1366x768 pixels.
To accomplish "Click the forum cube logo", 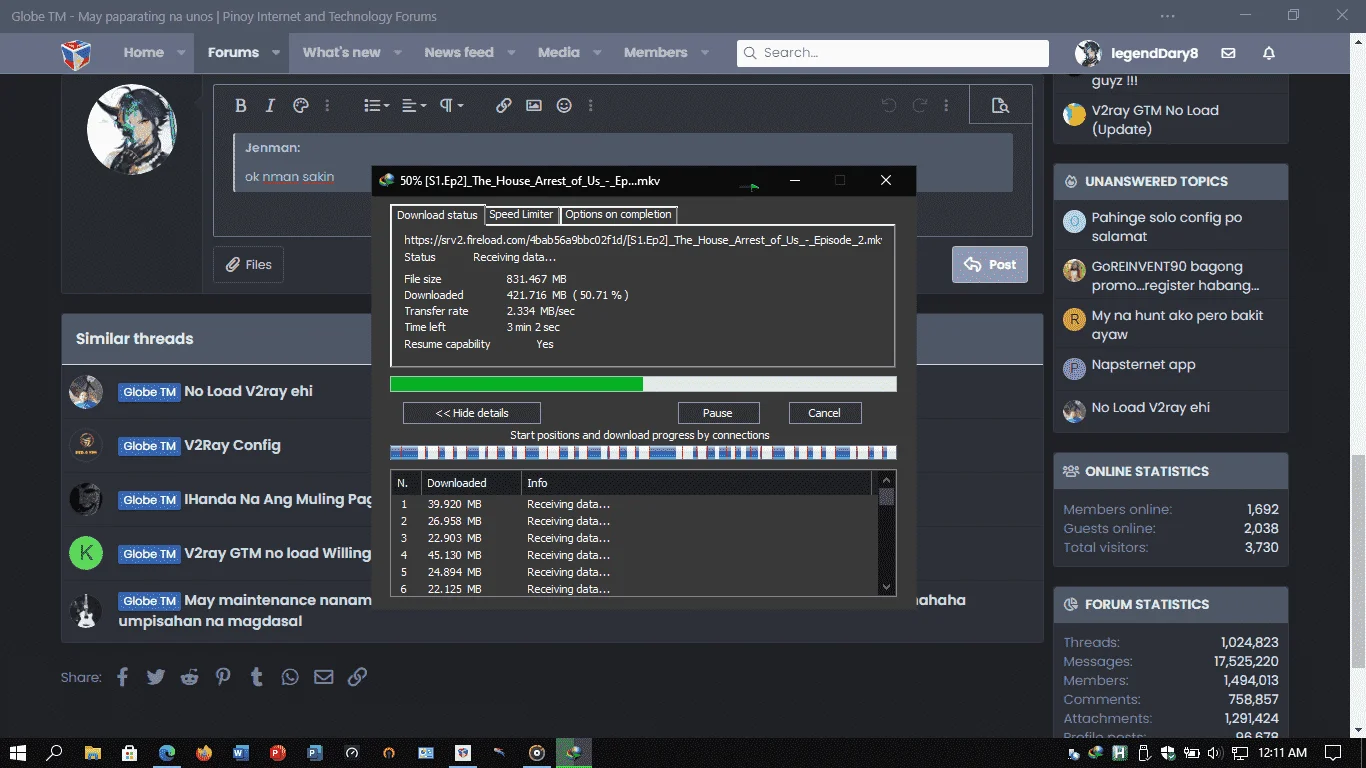I will [x=76, y=53].
